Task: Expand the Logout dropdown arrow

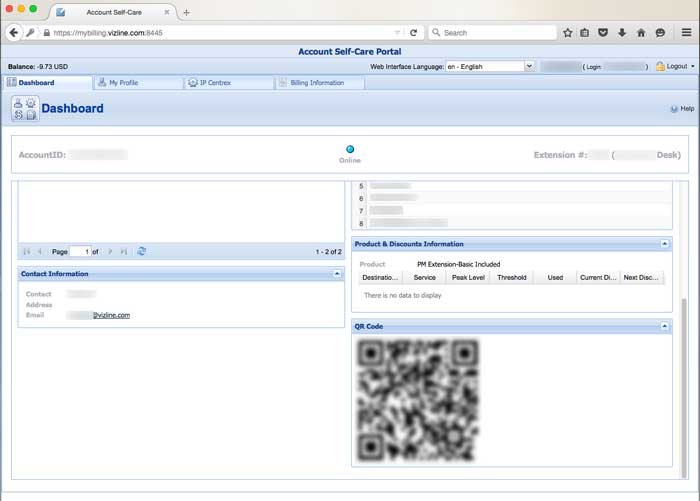Action: pos(693,67)
